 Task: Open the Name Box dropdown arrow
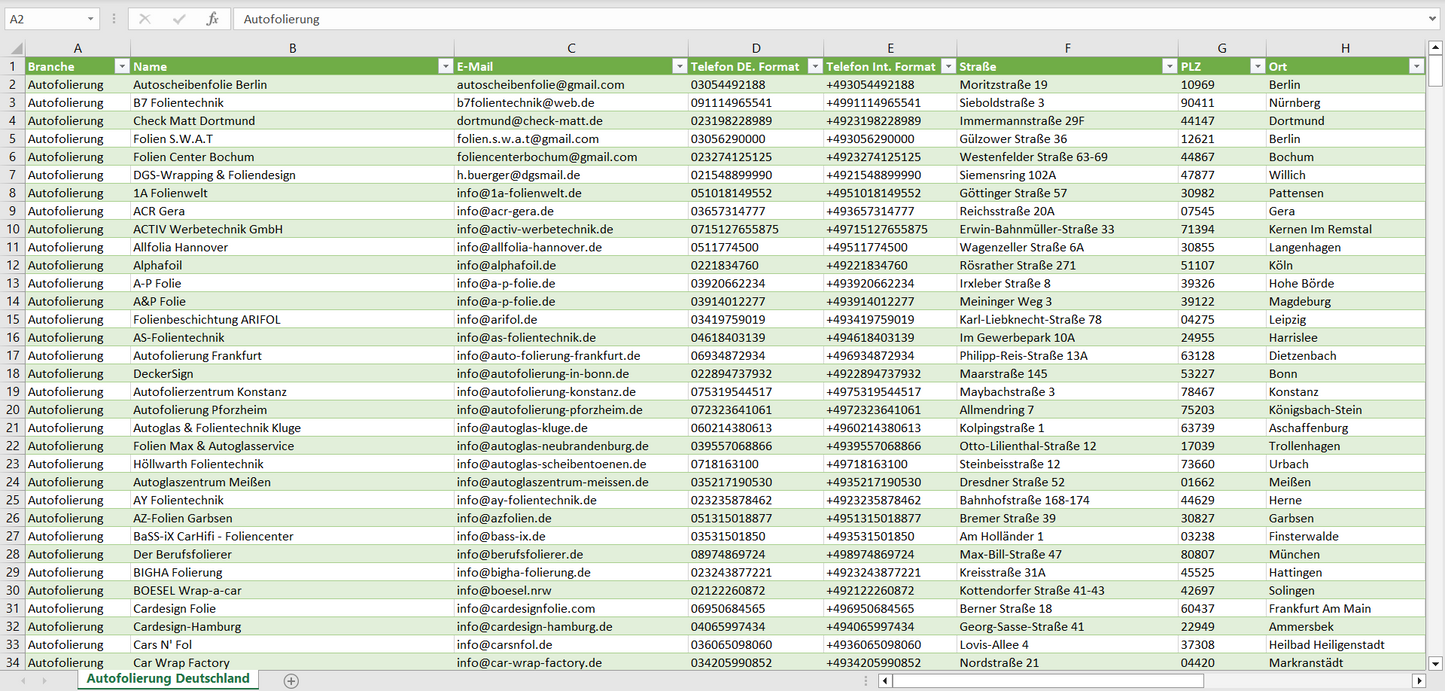pos(91,19)
